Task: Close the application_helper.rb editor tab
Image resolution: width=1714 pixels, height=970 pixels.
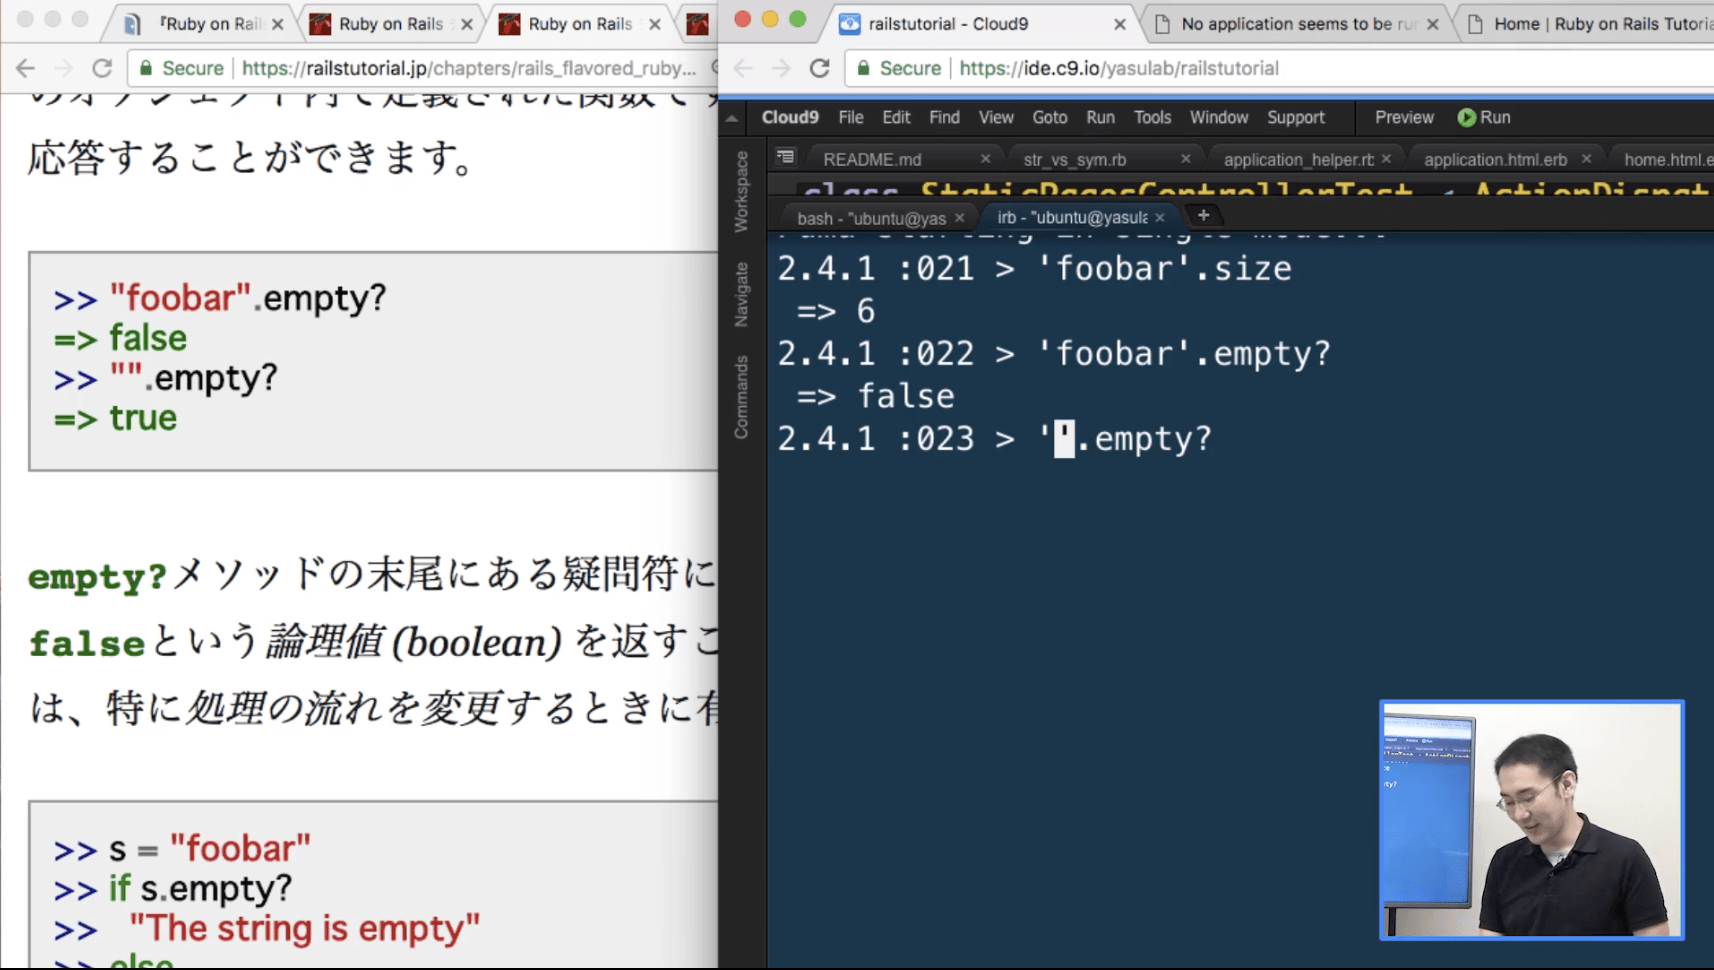Action: coord(1386,159)
